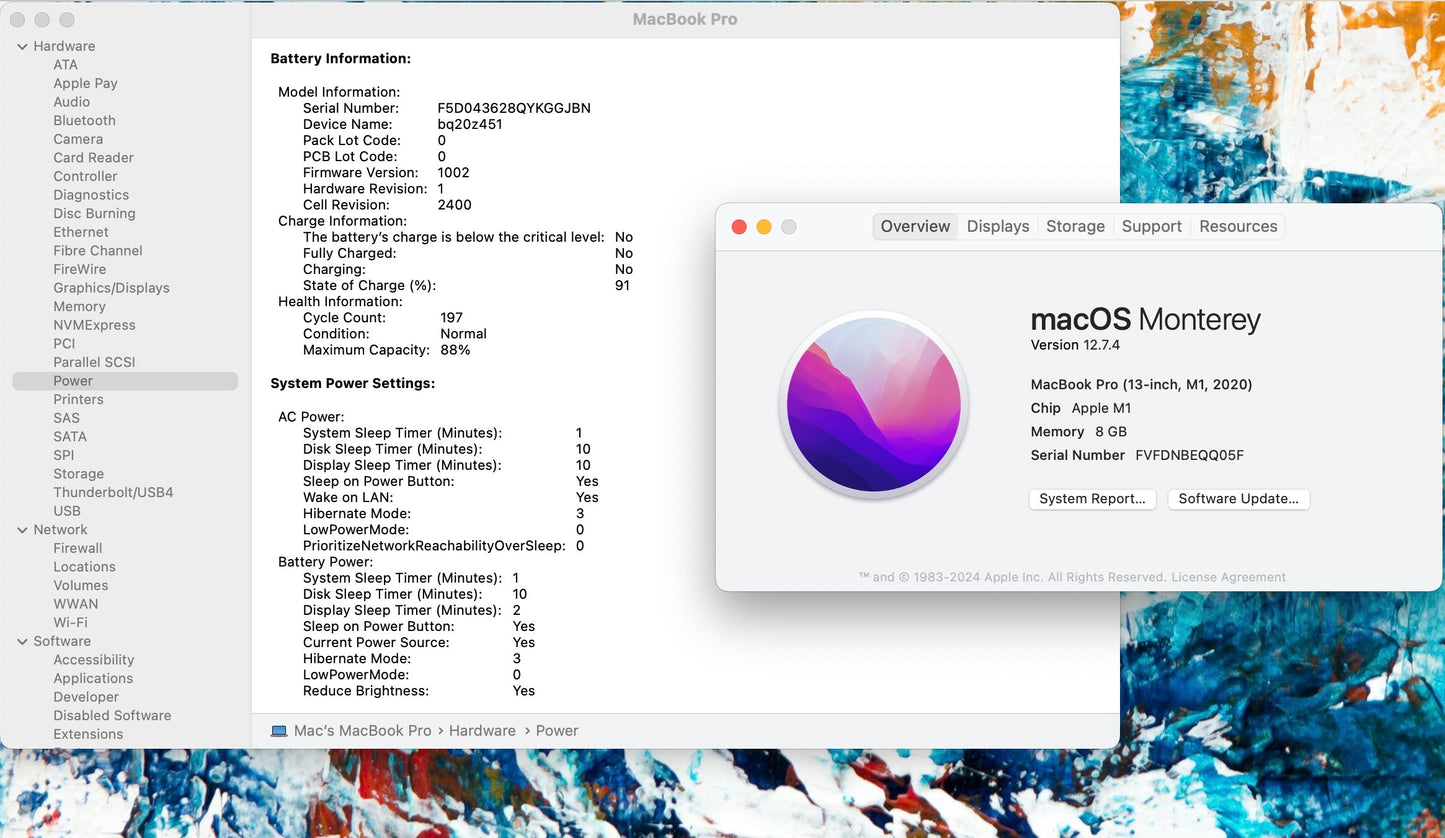The width and height of the screenshot is (1445, 838).
Task: Click the System Report button
Action: [x=1092, y=499]
